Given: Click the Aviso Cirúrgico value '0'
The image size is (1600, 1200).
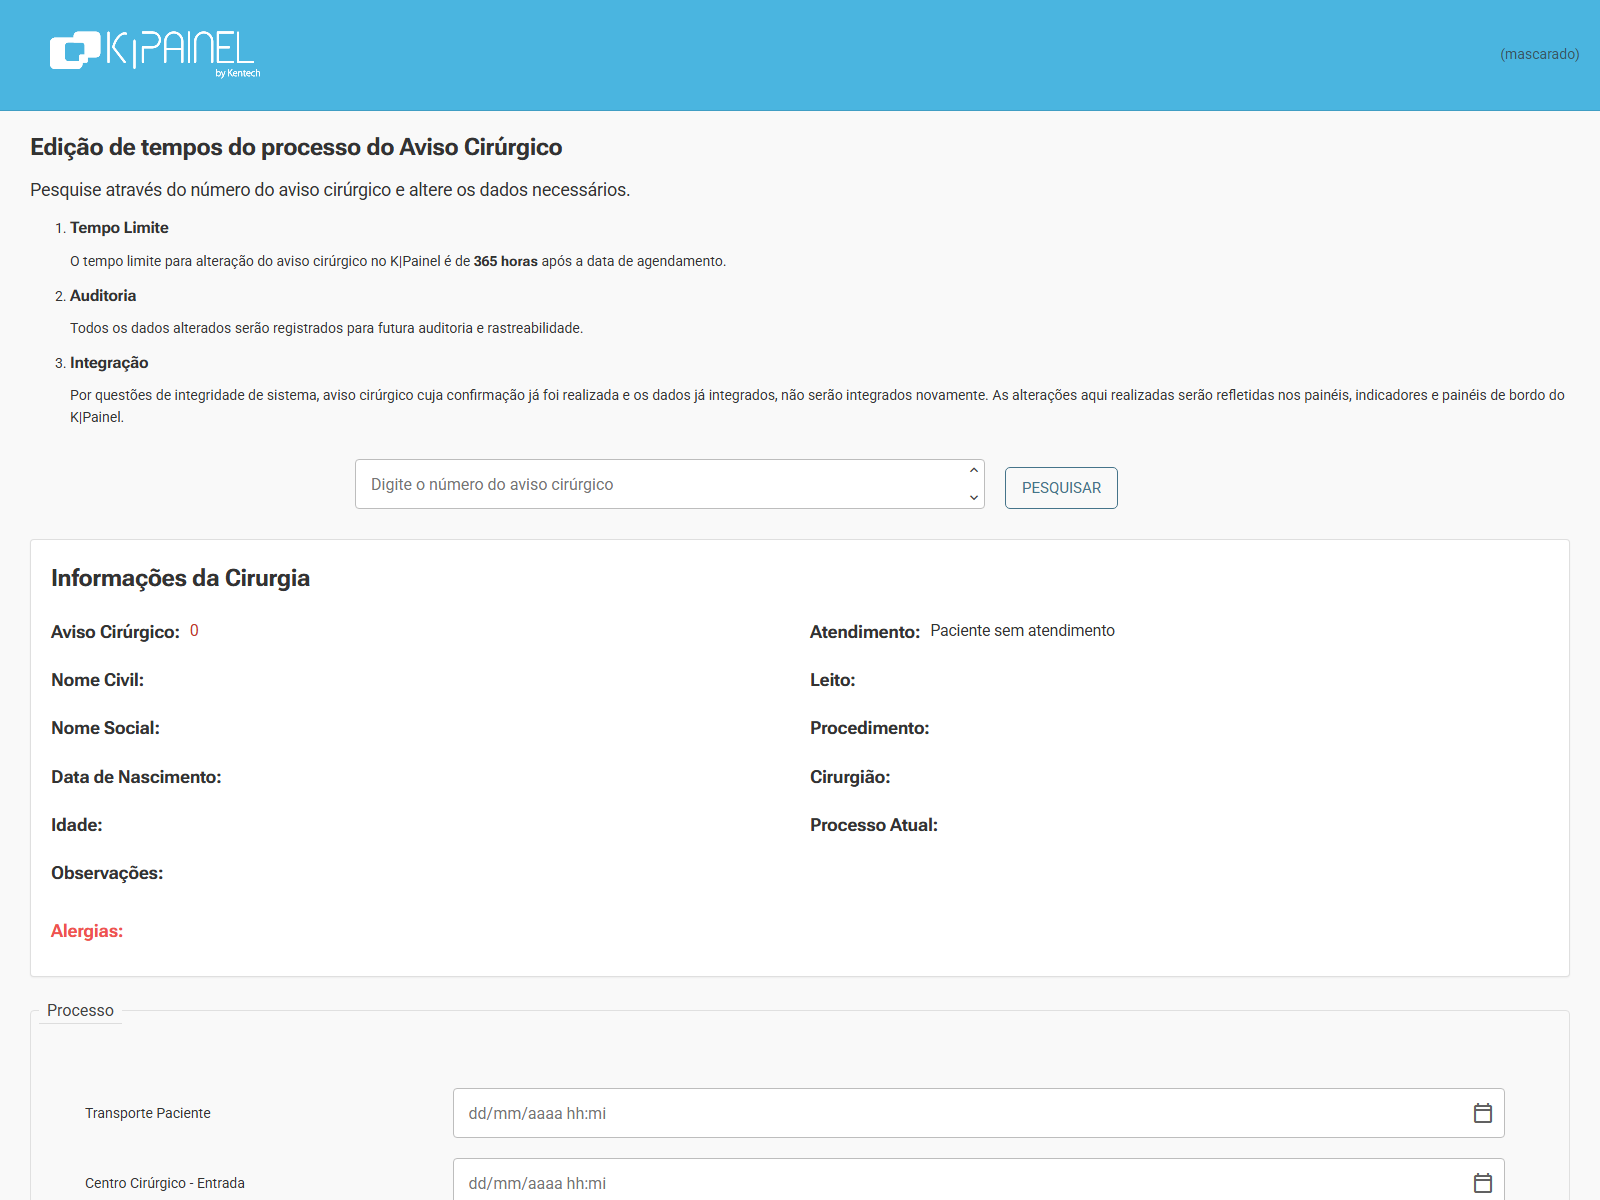Looking at the screenshot, I should tap(194, 631).
